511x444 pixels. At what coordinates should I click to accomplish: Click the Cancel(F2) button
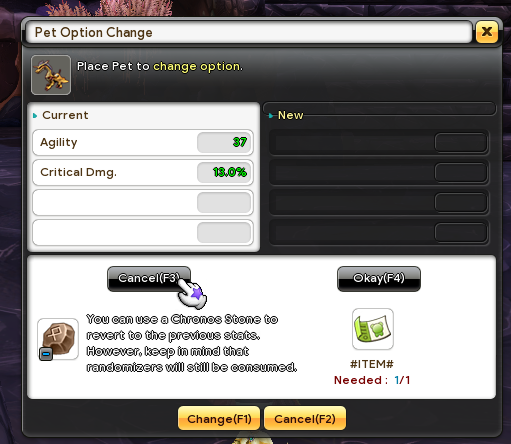click(x=305, y=418)
